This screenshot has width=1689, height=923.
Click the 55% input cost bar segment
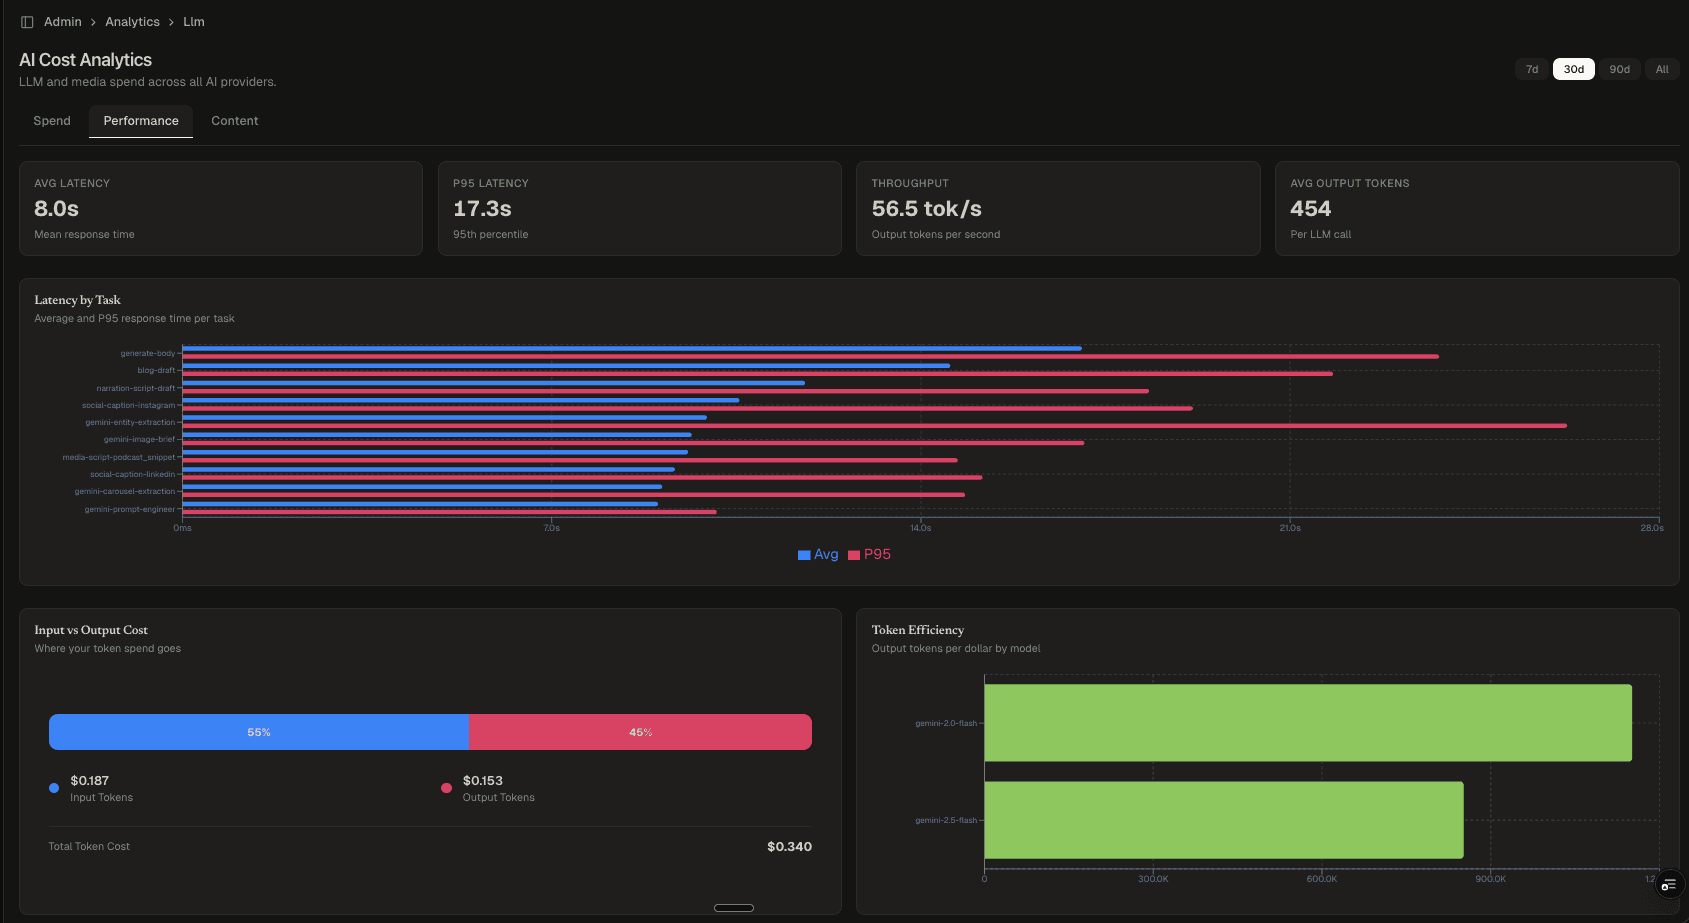(x=259, y=731)
